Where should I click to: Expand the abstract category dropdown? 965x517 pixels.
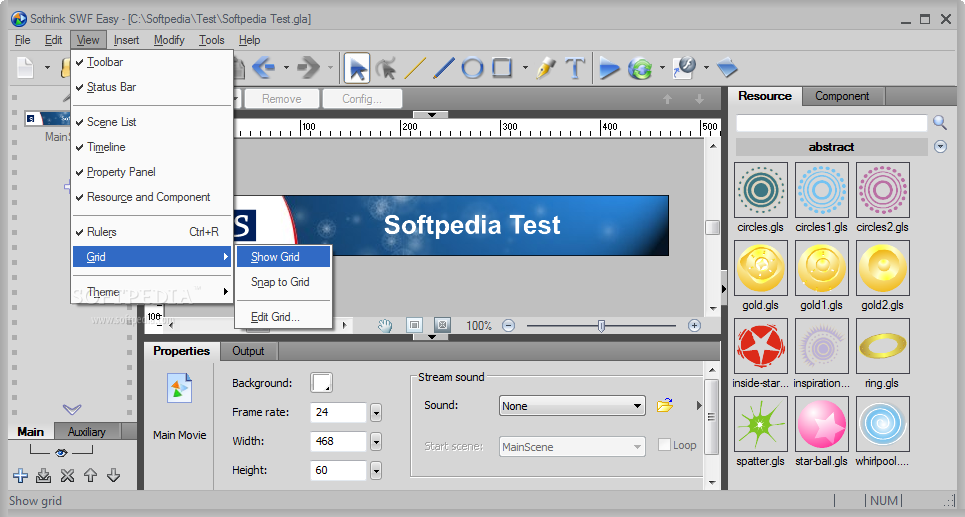940,147
